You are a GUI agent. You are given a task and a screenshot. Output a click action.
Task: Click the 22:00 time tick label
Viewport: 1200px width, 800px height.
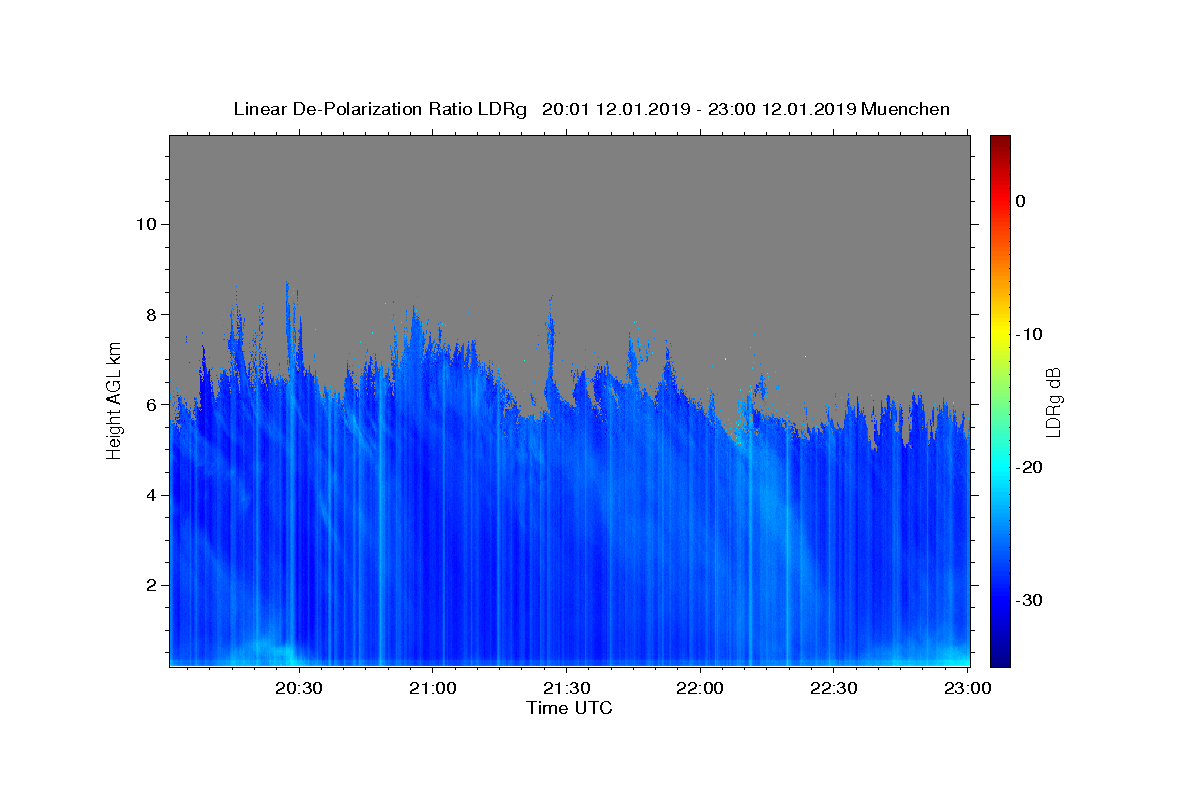pos(700,689)
